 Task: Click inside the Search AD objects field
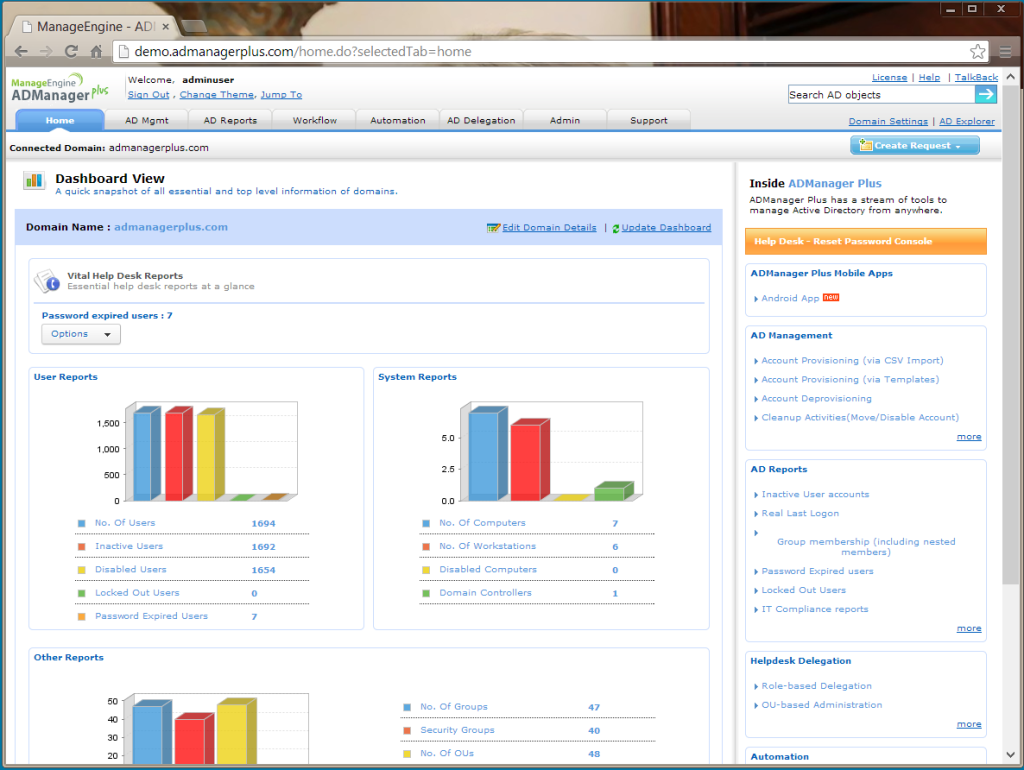tap(881, 95)
